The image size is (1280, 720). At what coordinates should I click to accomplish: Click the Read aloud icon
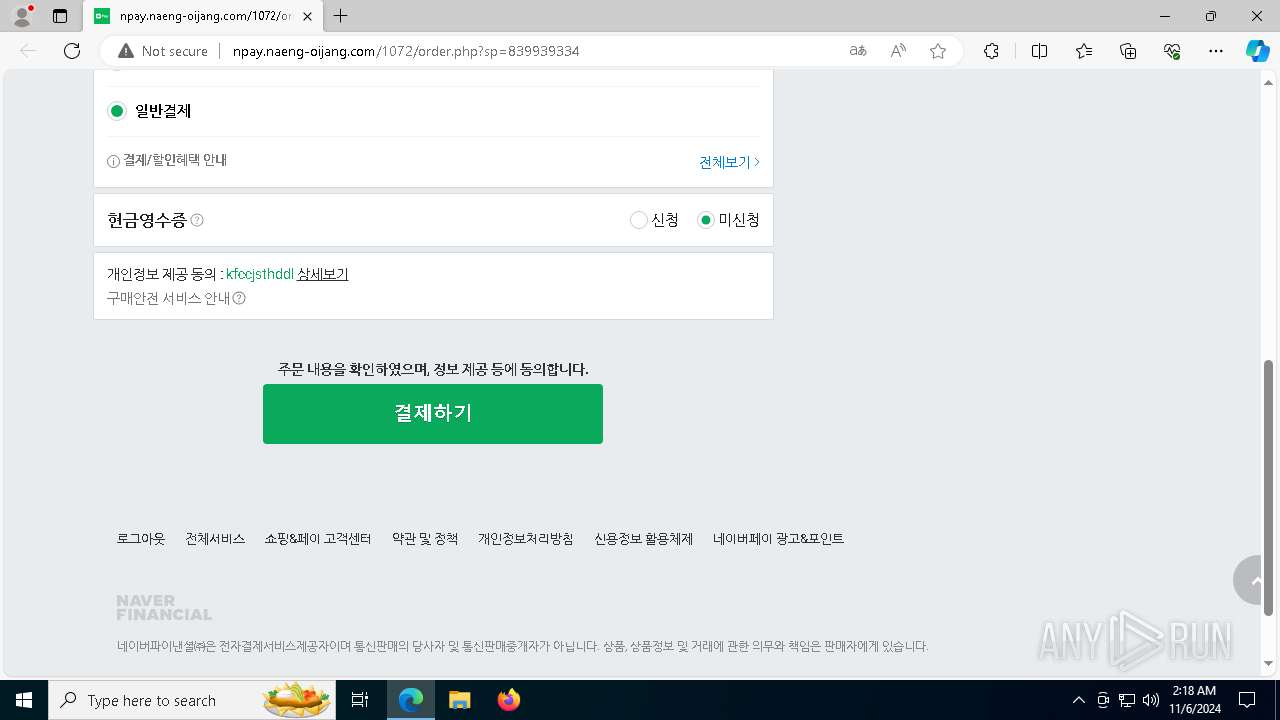898,51
